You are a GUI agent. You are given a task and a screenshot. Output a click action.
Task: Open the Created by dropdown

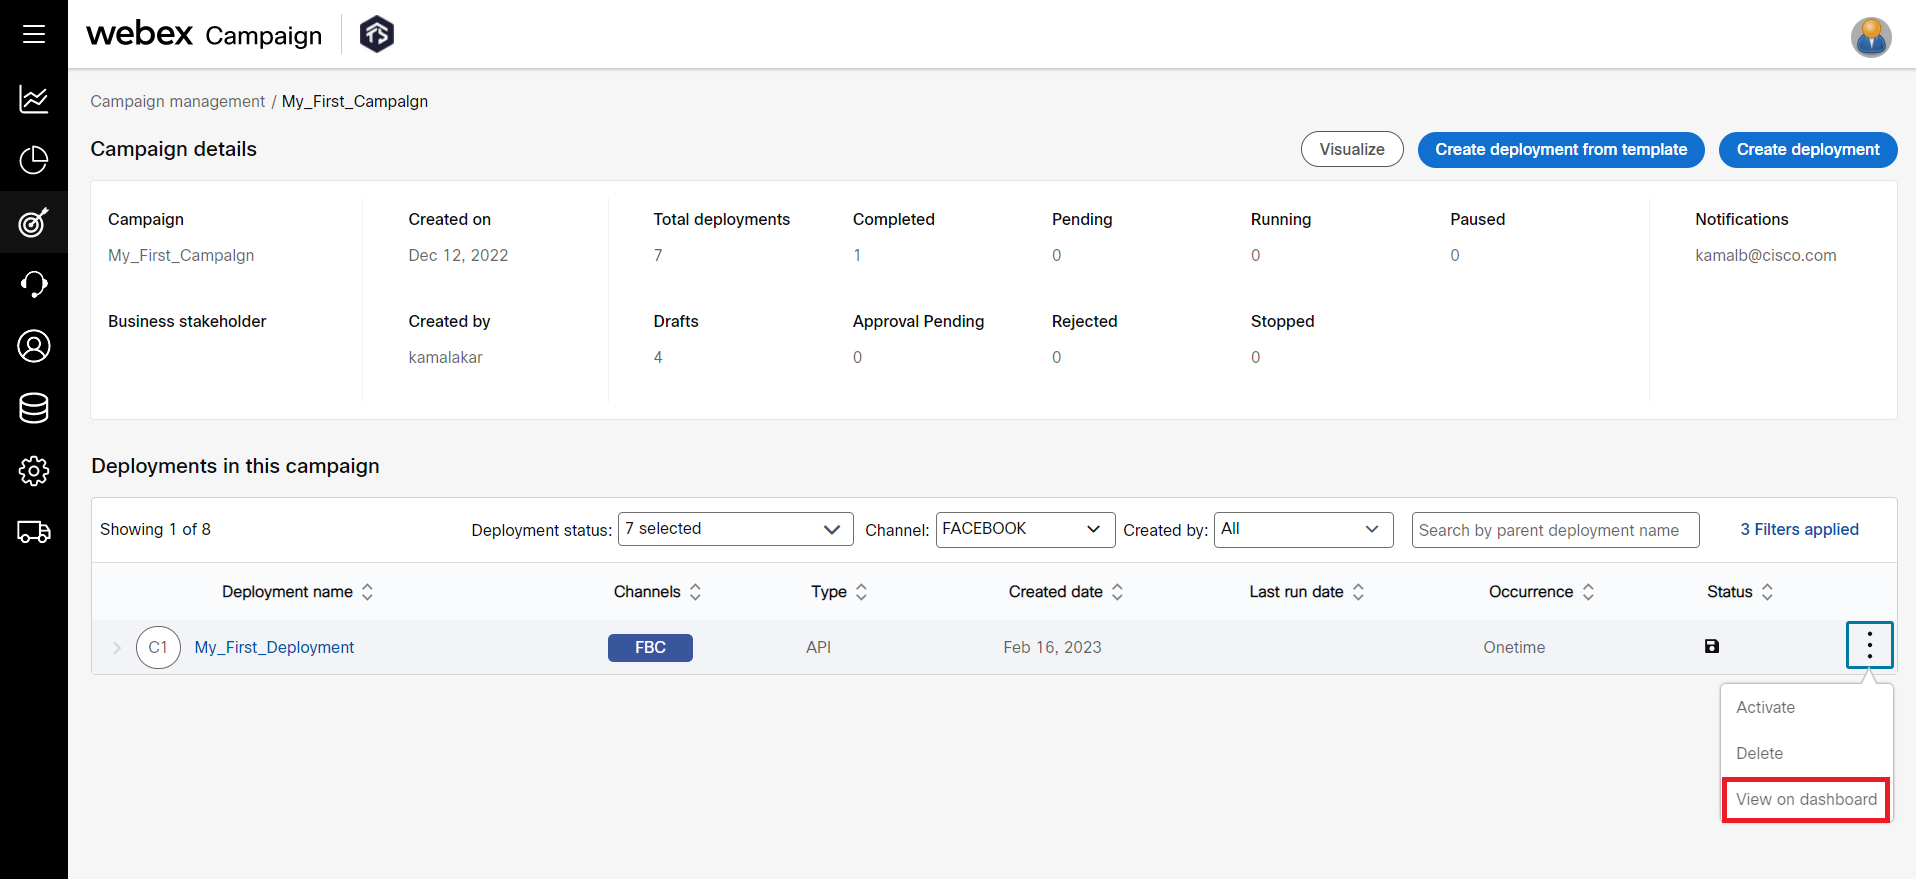point(1303,529)
